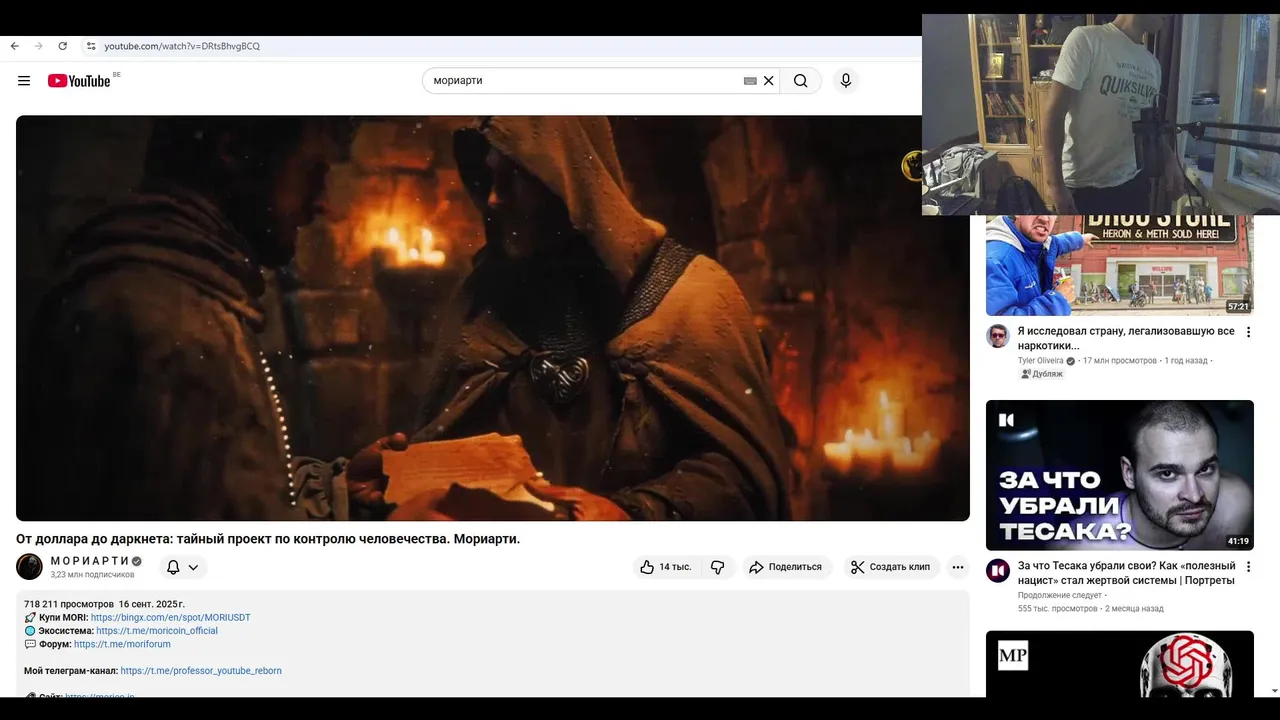Reload the page with refresh icon
Screen dimensions: 1280x720
click(62, 46)
